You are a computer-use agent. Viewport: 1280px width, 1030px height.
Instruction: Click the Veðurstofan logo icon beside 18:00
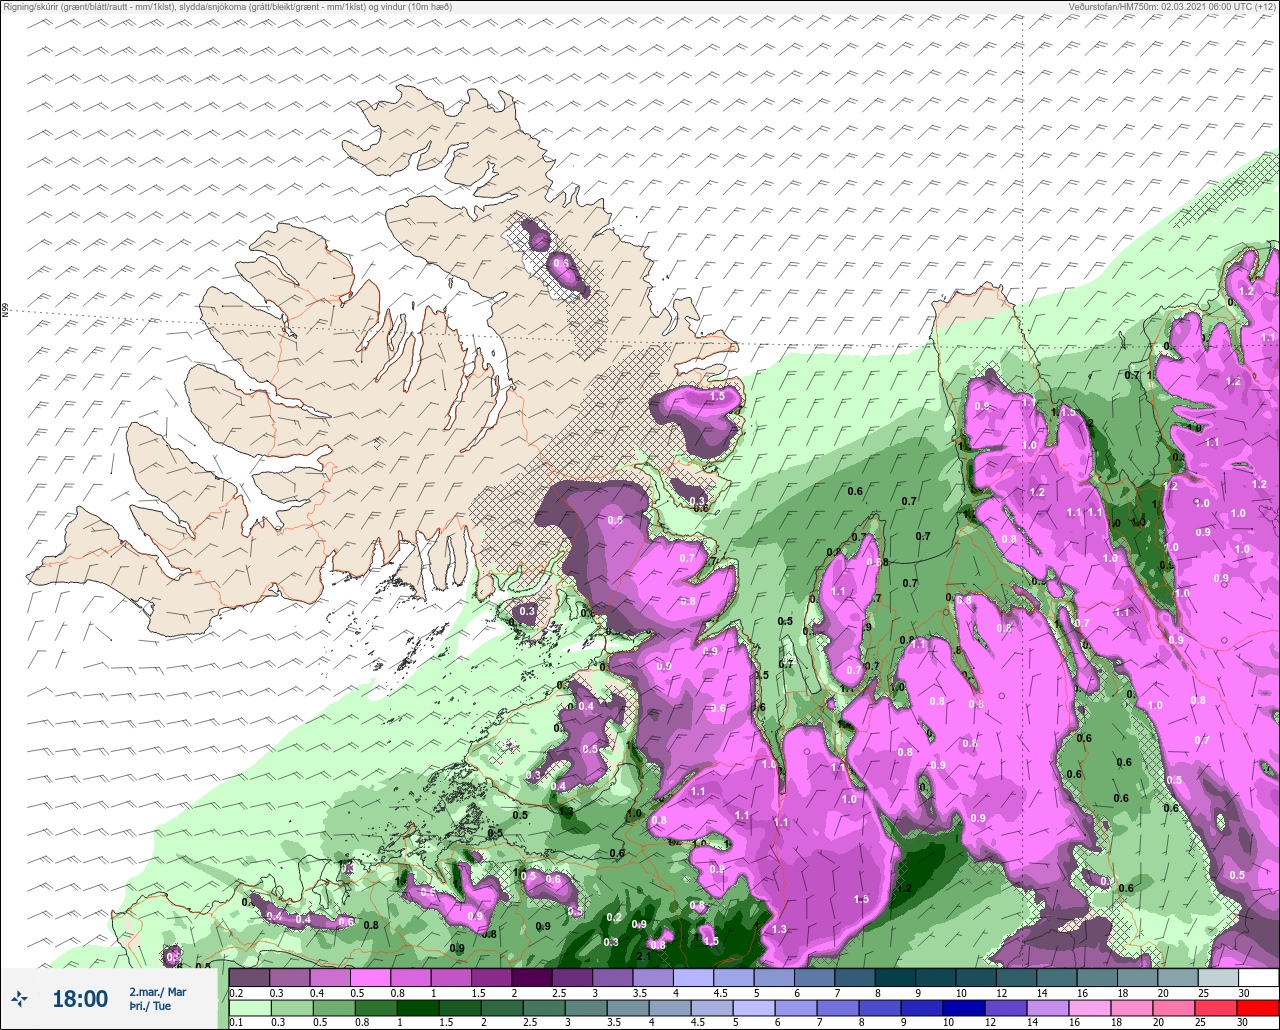[19, 999]
